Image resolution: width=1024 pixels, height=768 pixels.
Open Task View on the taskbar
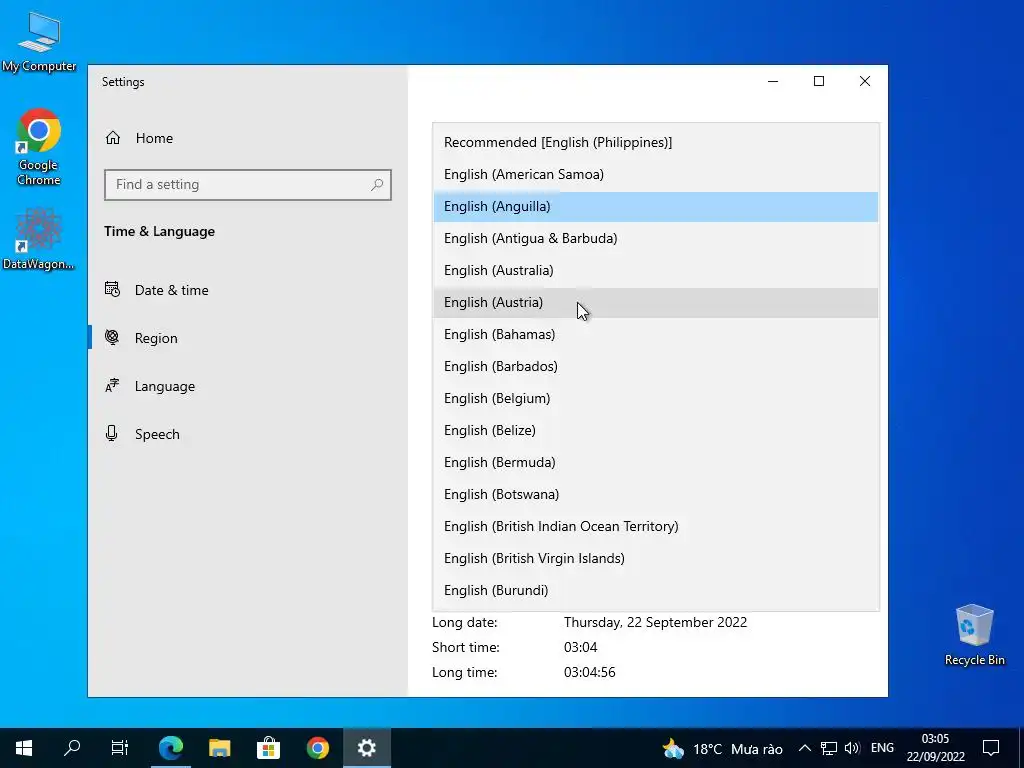point(120,748)
